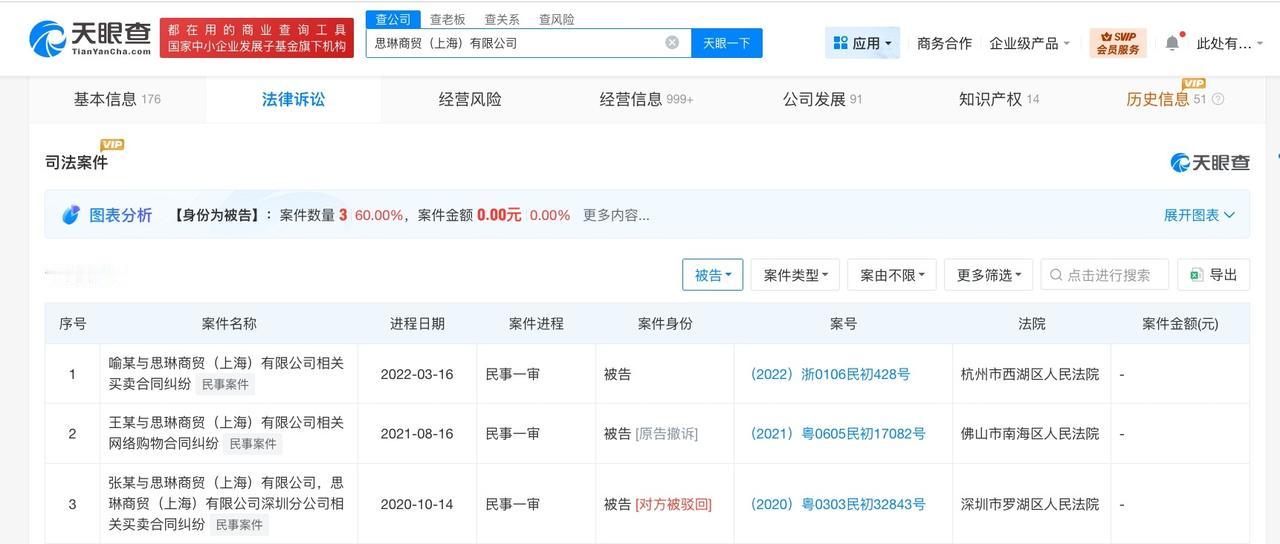The height and width of the screenshot is (544, 1280).
Task: Click case name 王某与思琳商贸 网络购物合同纠纷
Action: [x=226, y=433]
